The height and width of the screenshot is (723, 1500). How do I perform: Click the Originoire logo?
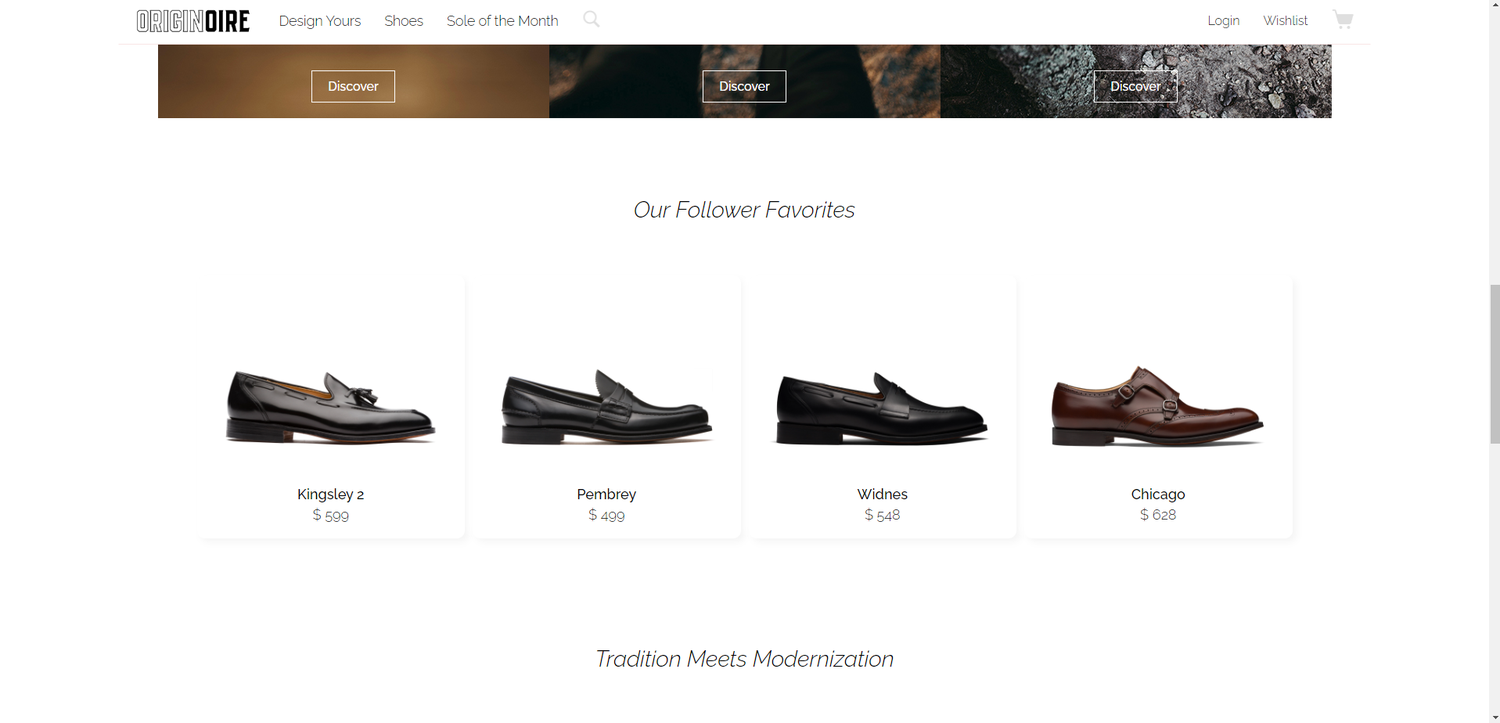pos(193,21)
